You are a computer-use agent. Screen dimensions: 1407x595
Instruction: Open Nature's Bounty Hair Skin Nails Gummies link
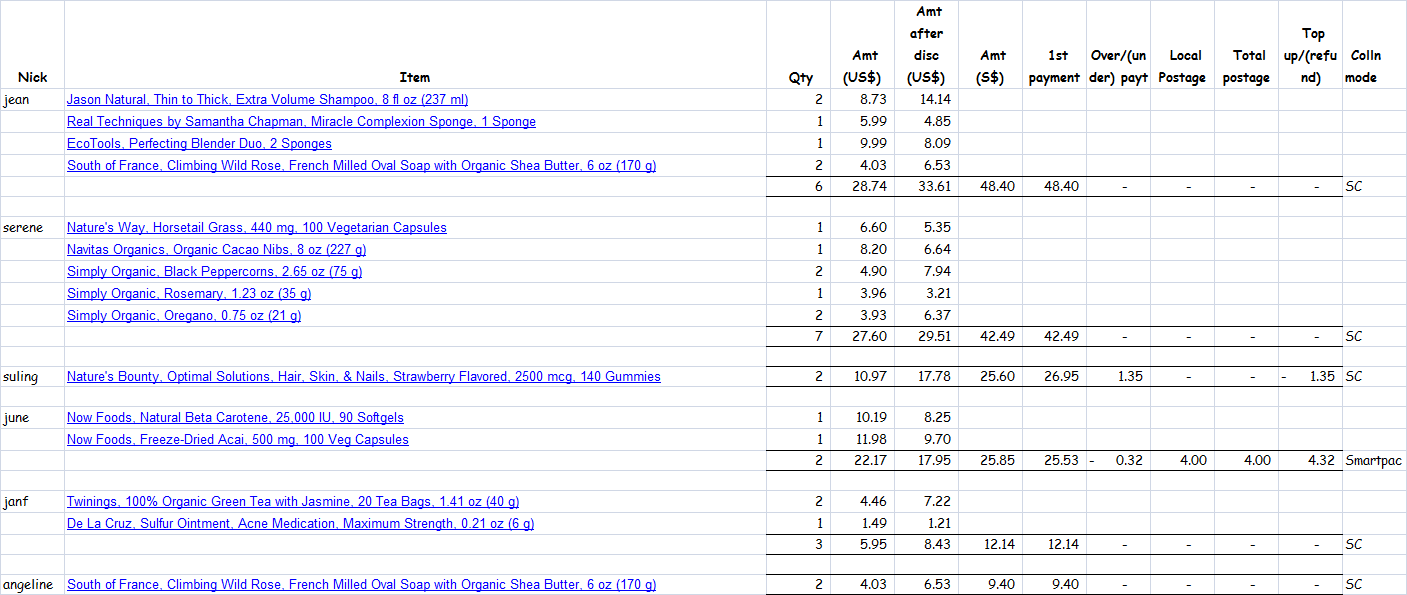pos(364,377)
